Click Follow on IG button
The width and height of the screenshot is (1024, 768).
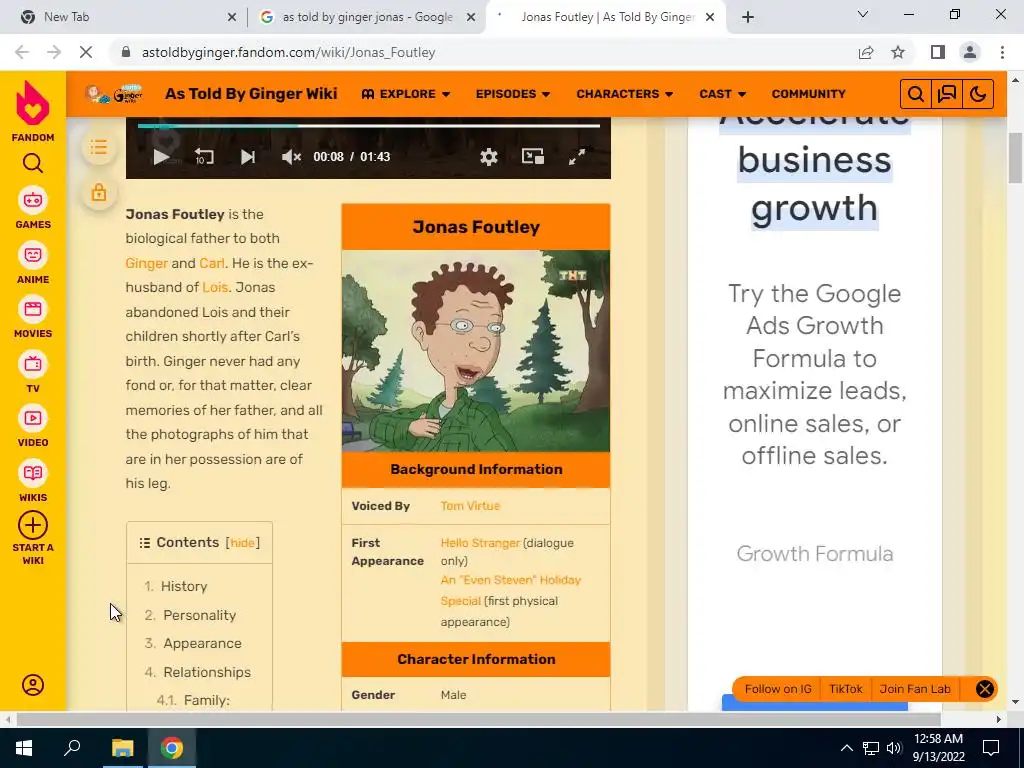[778, 689]
